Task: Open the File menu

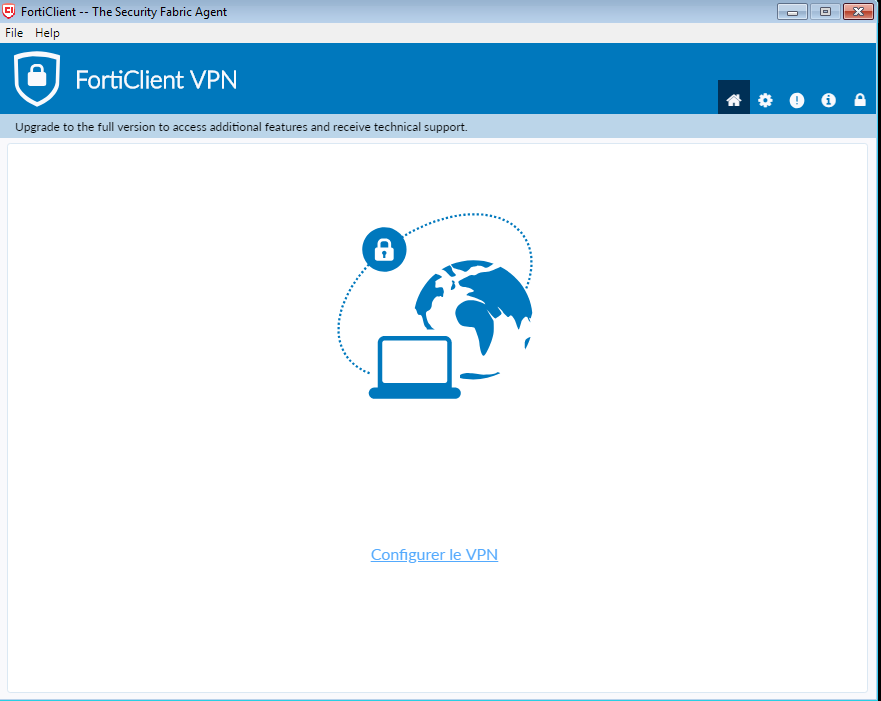Action: [14, 33]
